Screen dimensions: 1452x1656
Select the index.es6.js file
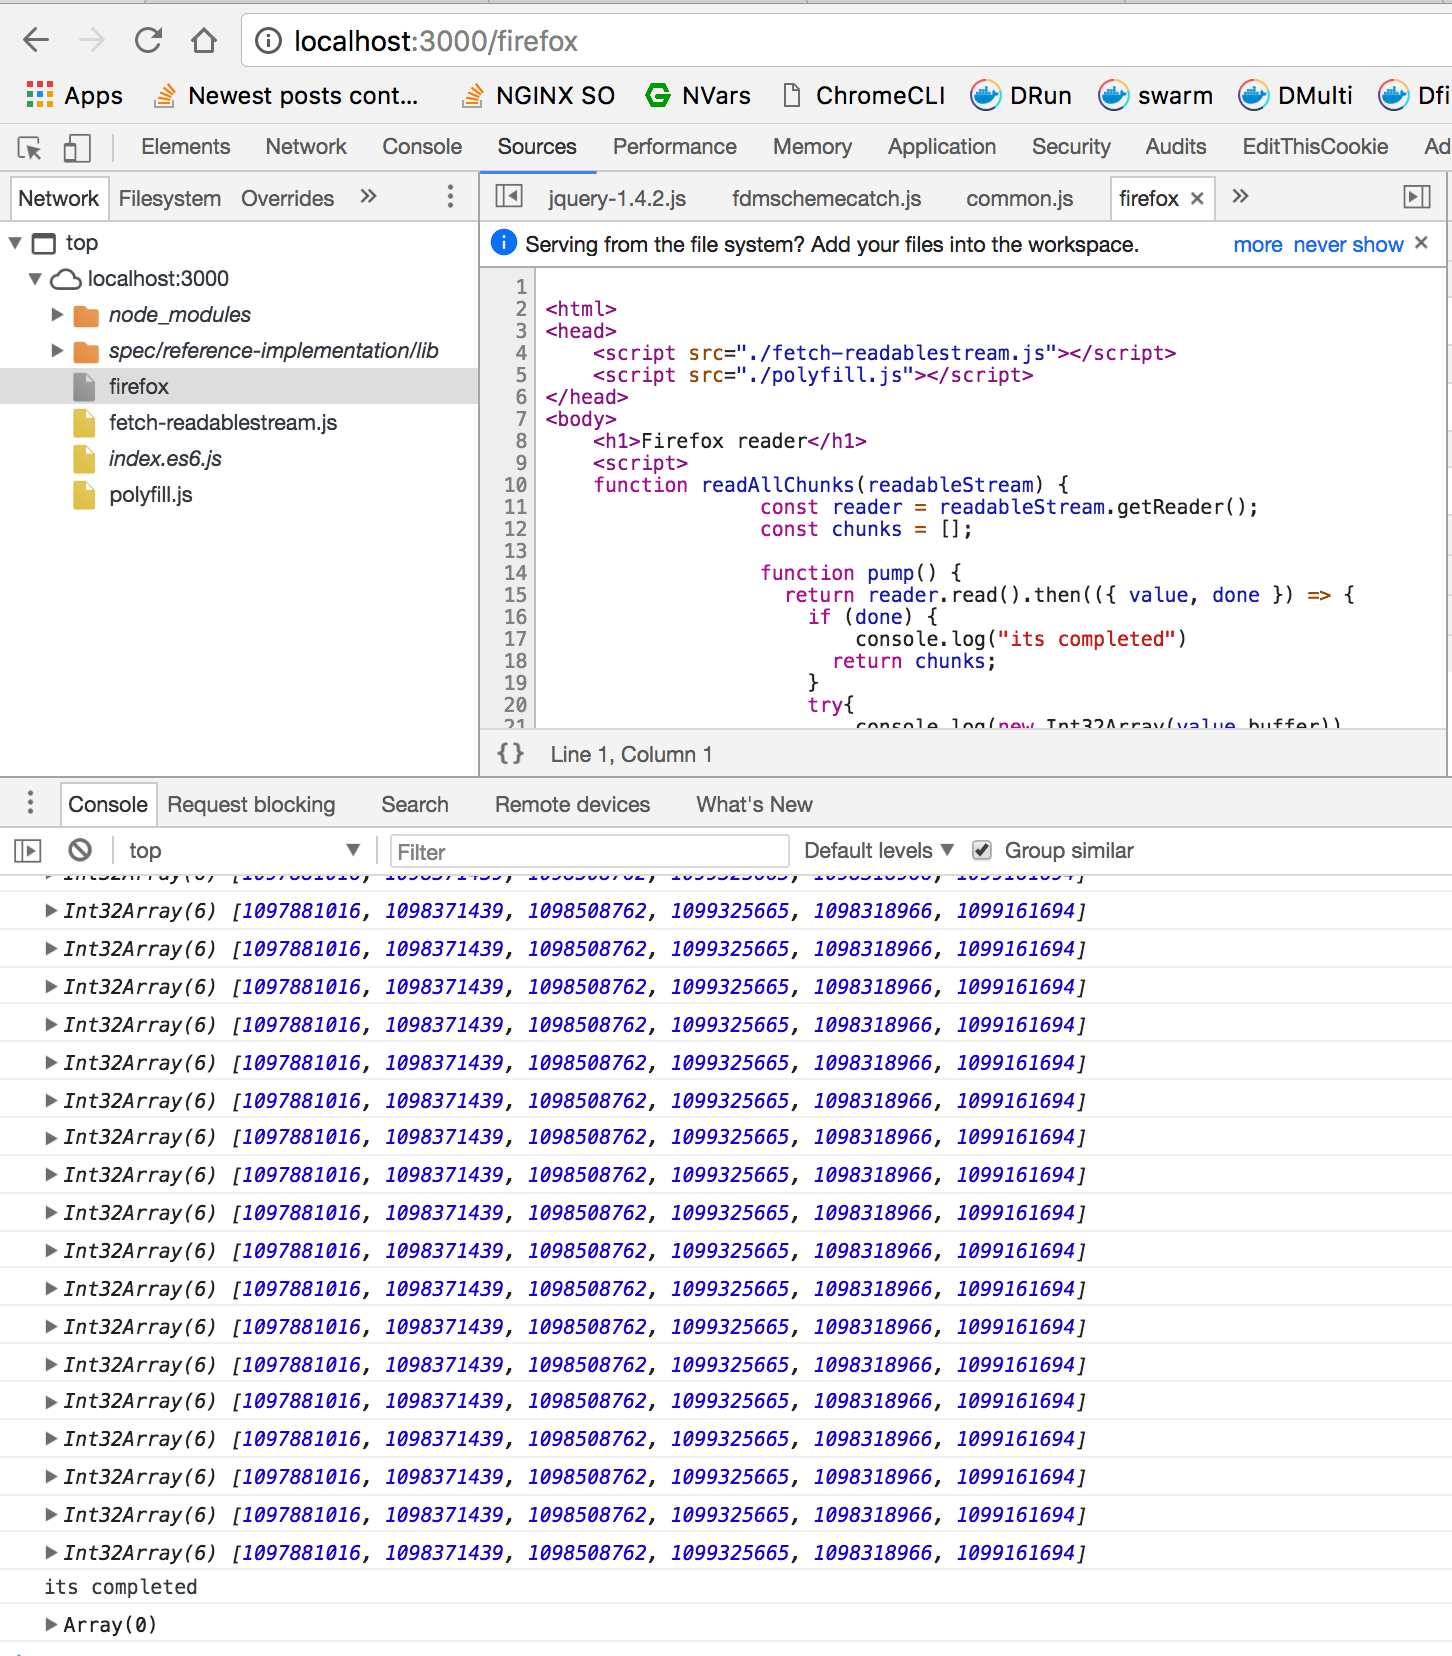[x=165, y=459]
